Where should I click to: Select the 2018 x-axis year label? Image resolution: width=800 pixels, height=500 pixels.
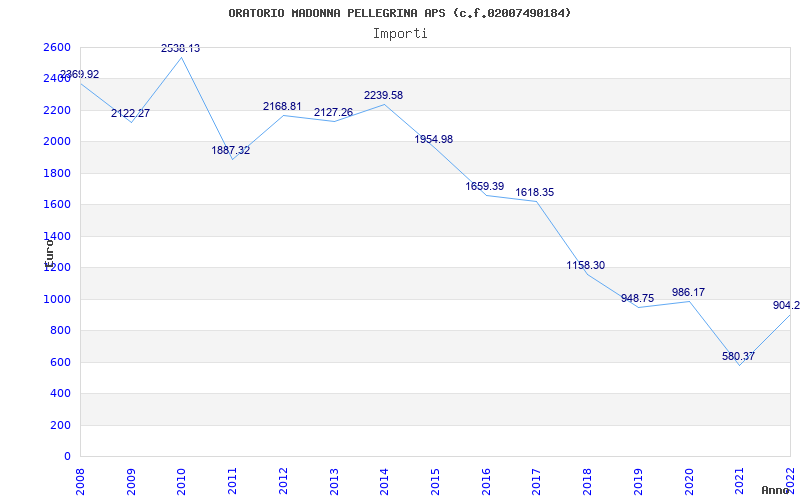click(x=587, y=482)
